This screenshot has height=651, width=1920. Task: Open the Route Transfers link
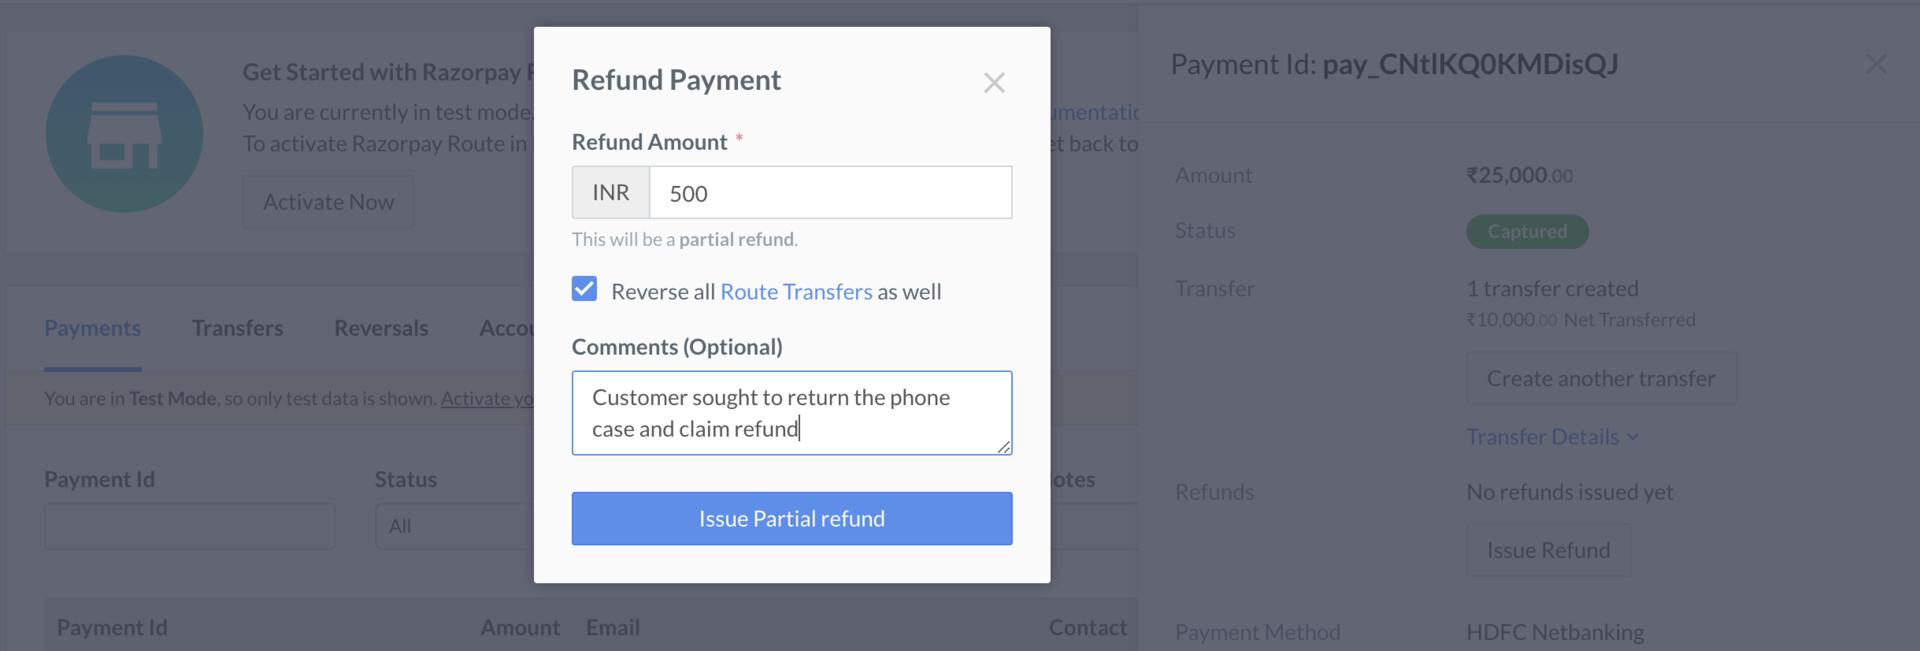(x=795, y=291)
